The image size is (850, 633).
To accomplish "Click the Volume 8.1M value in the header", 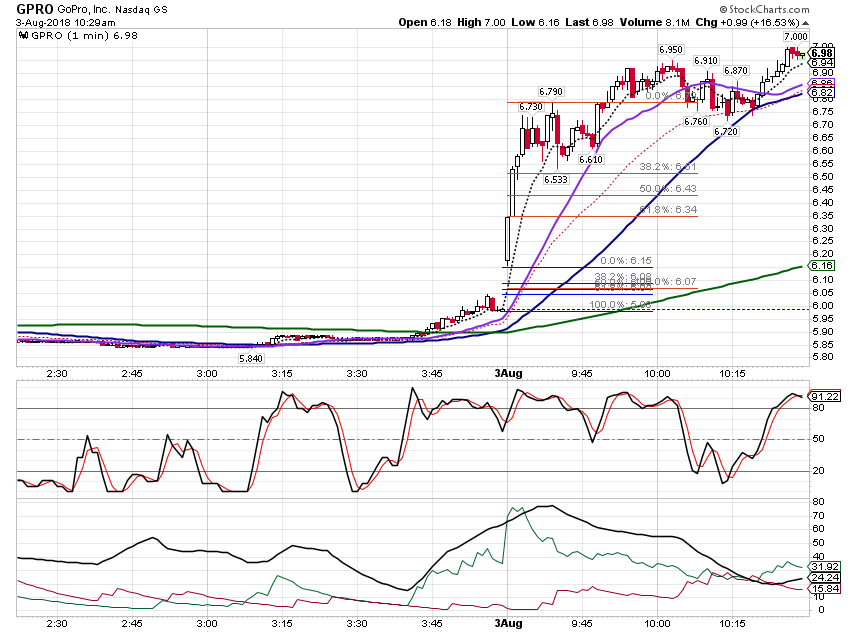I will [655, 22].
